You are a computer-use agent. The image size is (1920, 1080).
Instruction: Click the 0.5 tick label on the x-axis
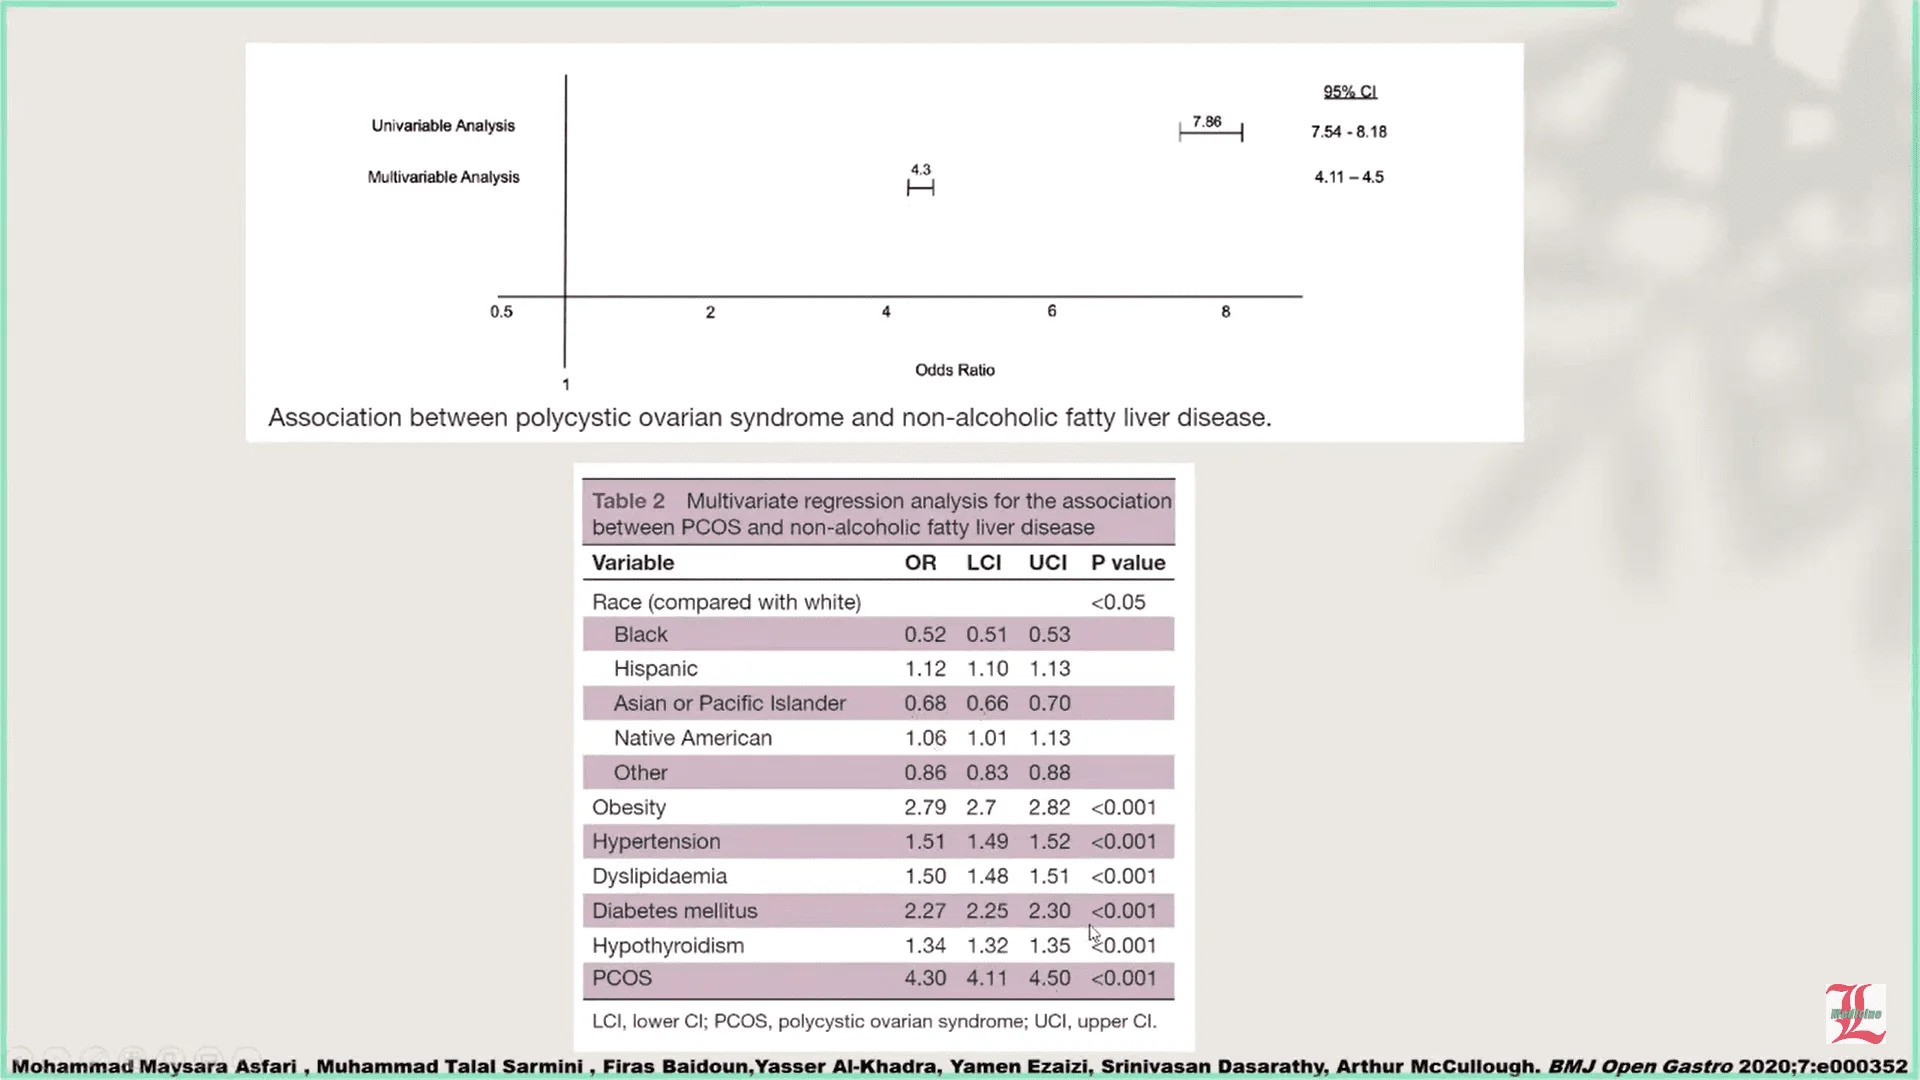(x=501, y=312)
